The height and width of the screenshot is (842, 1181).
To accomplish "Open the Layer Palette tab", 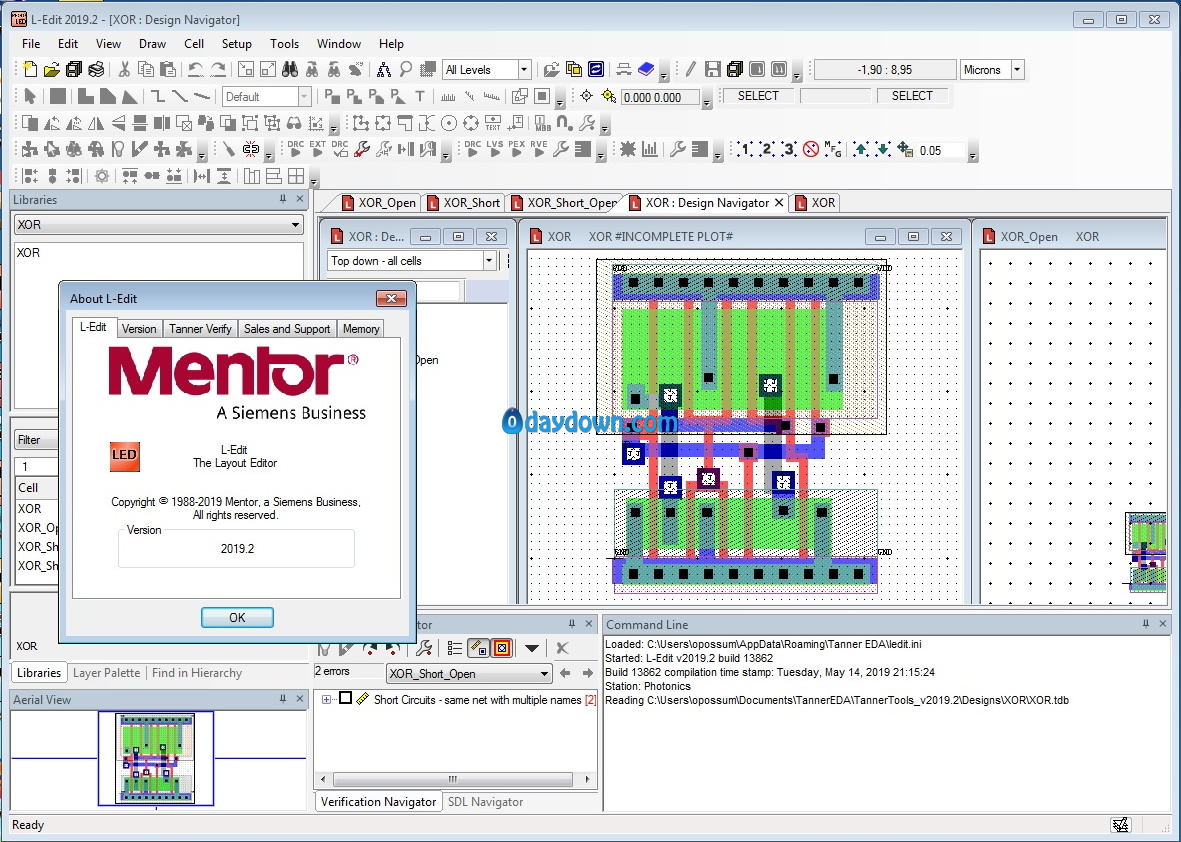I will coord(106,673).
